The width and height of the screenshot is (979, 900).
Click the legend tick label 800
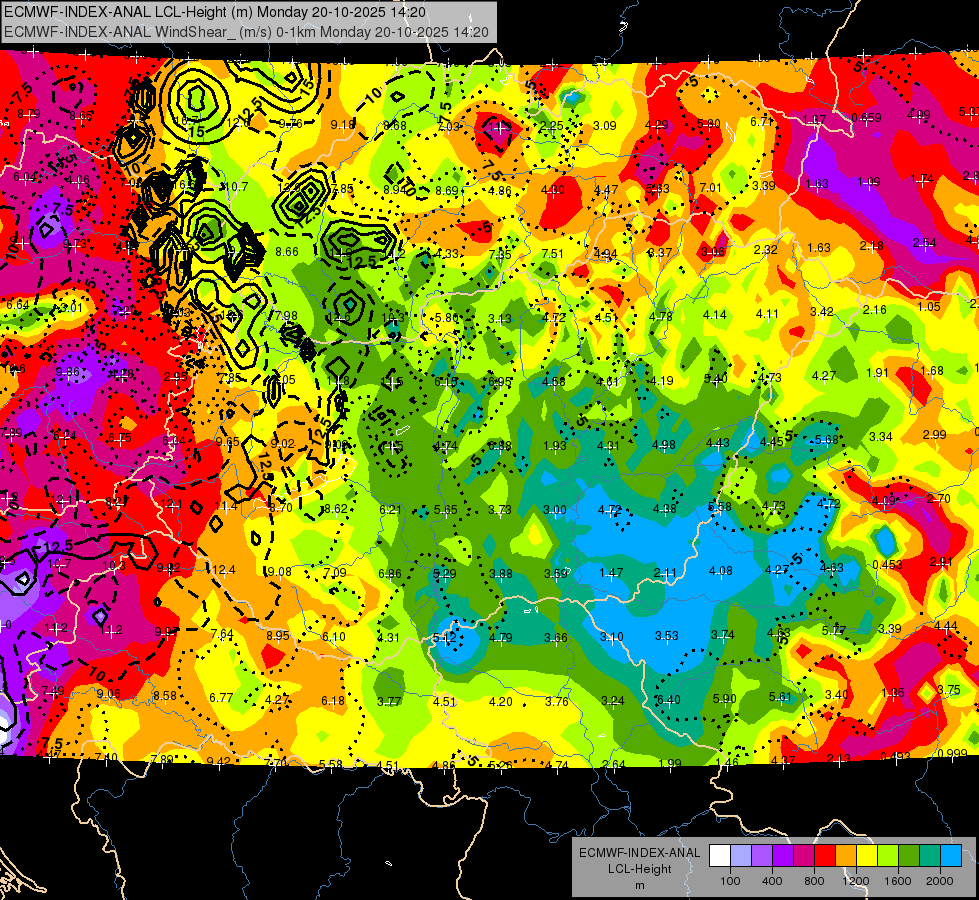(x=814, y=881)
